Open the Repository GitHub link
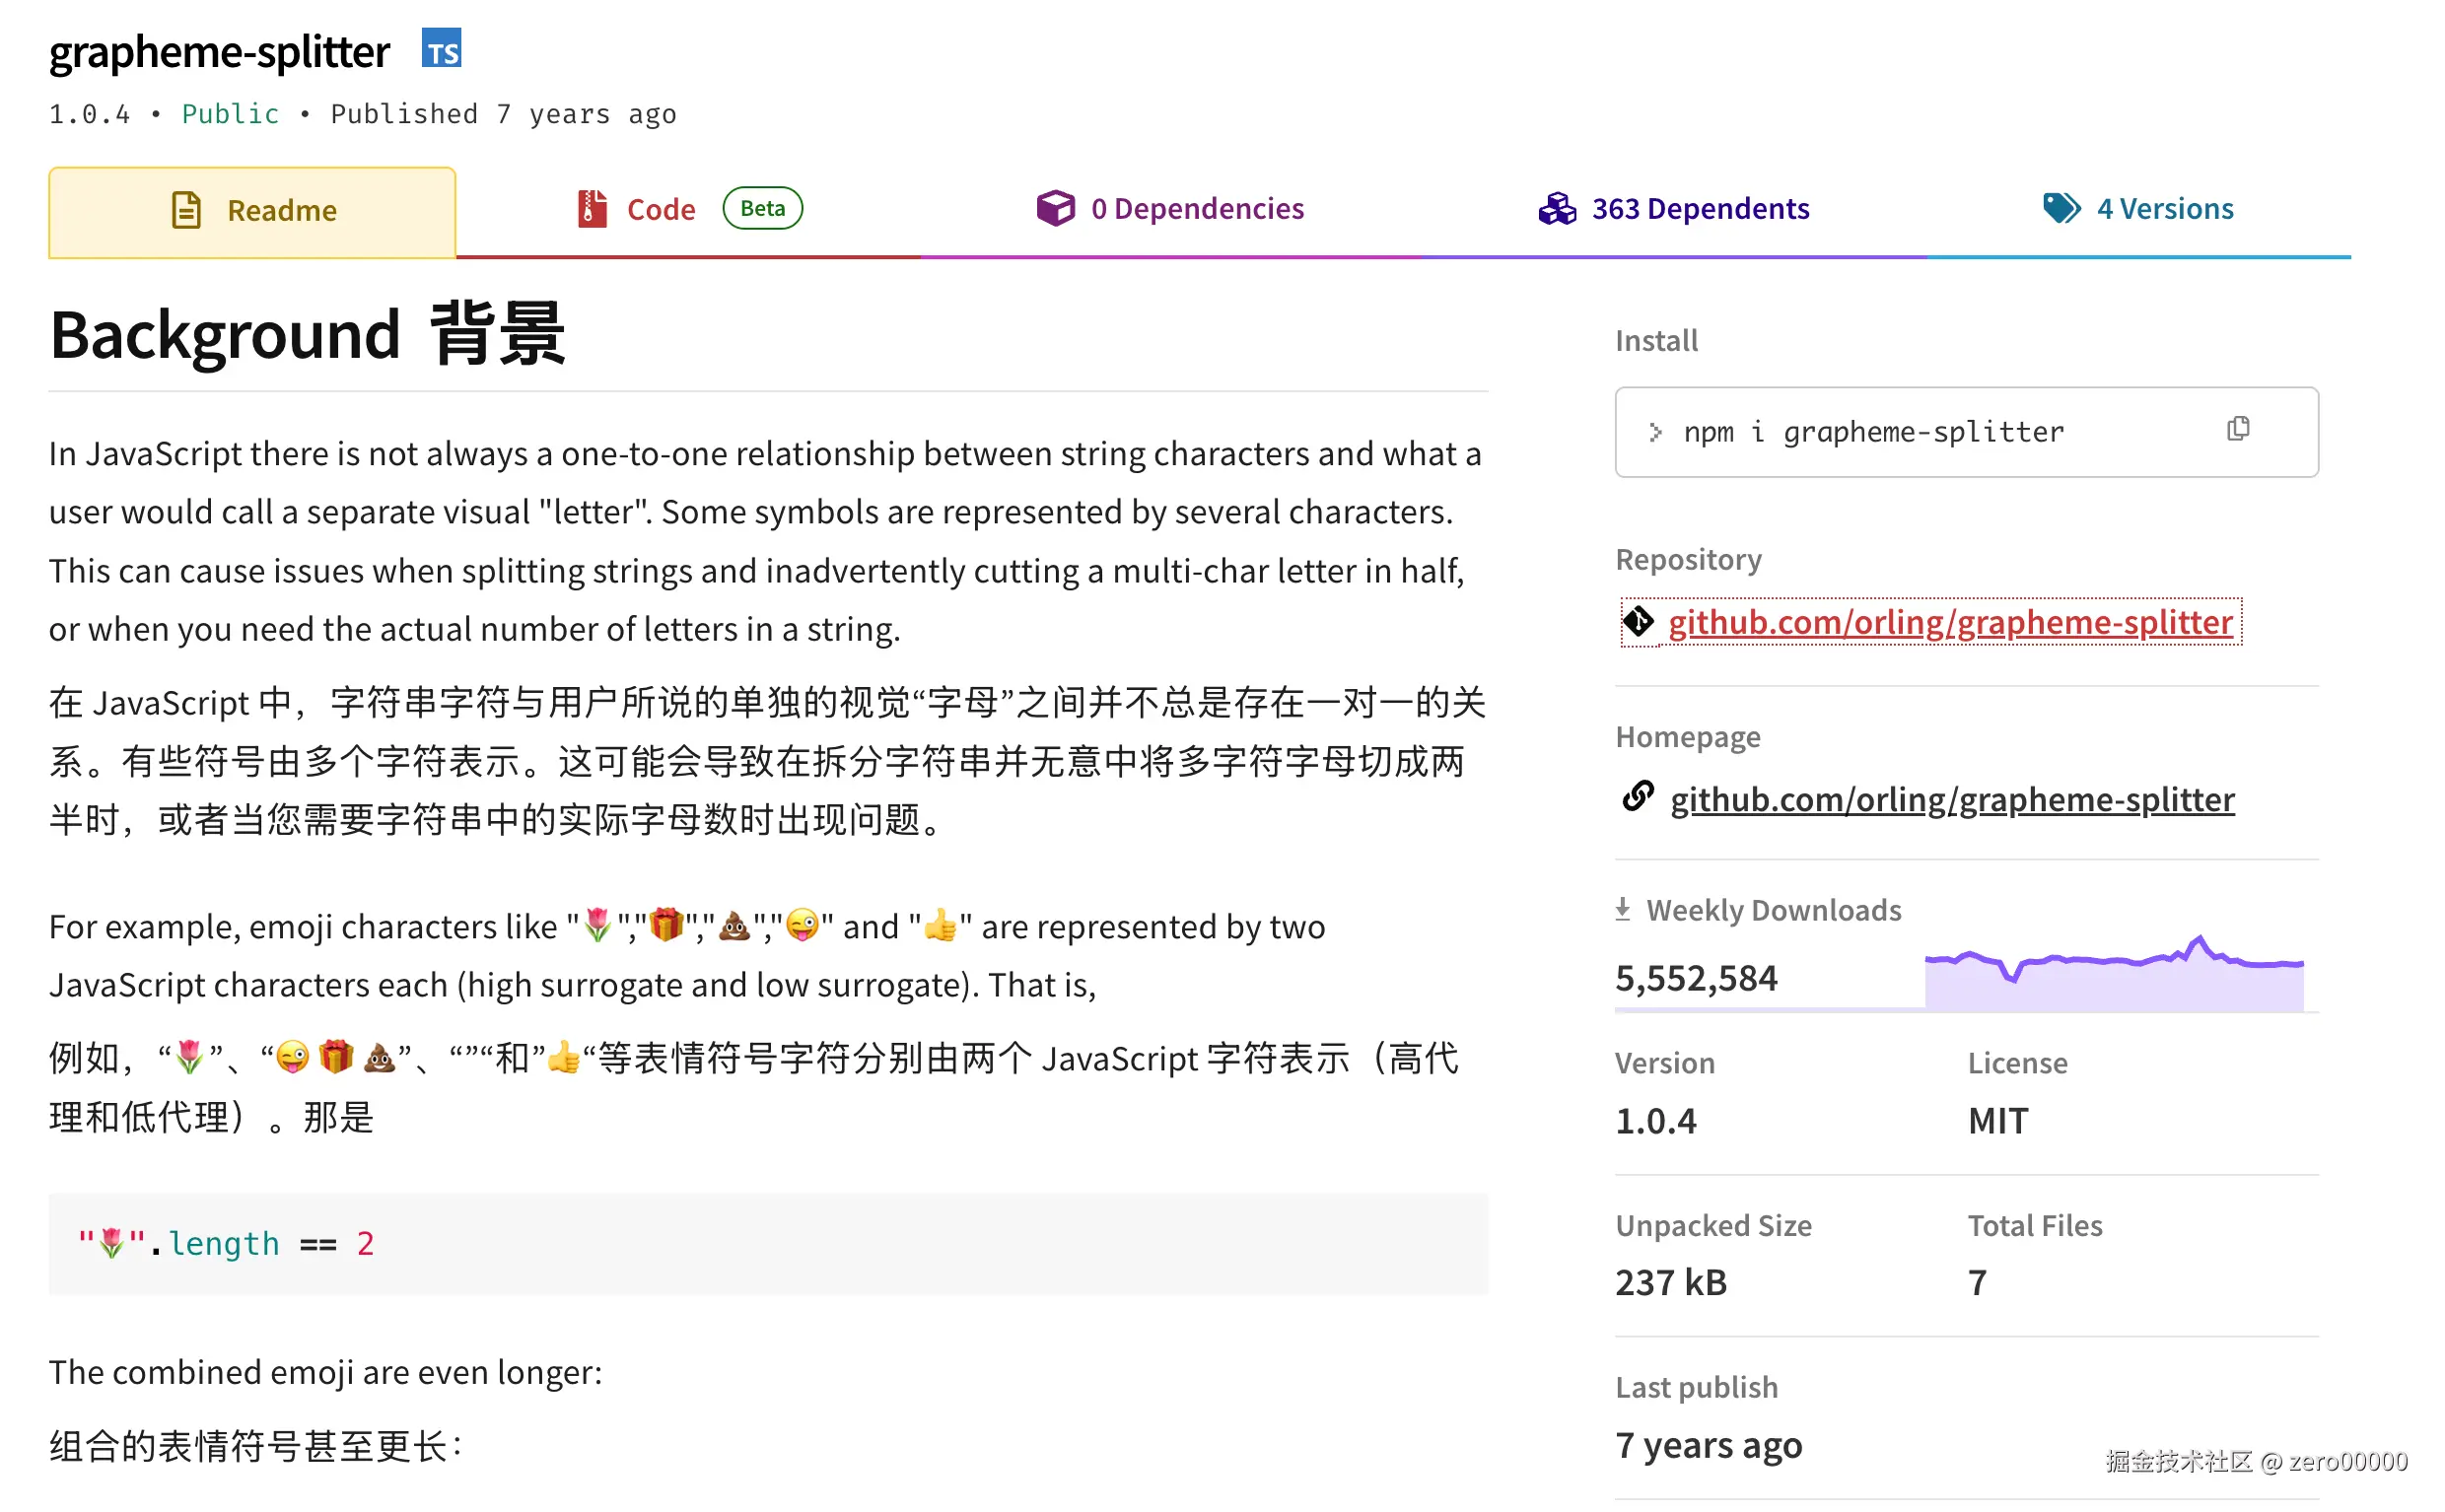This screenshot has height=1512, width=2445. click(1949, 622)
